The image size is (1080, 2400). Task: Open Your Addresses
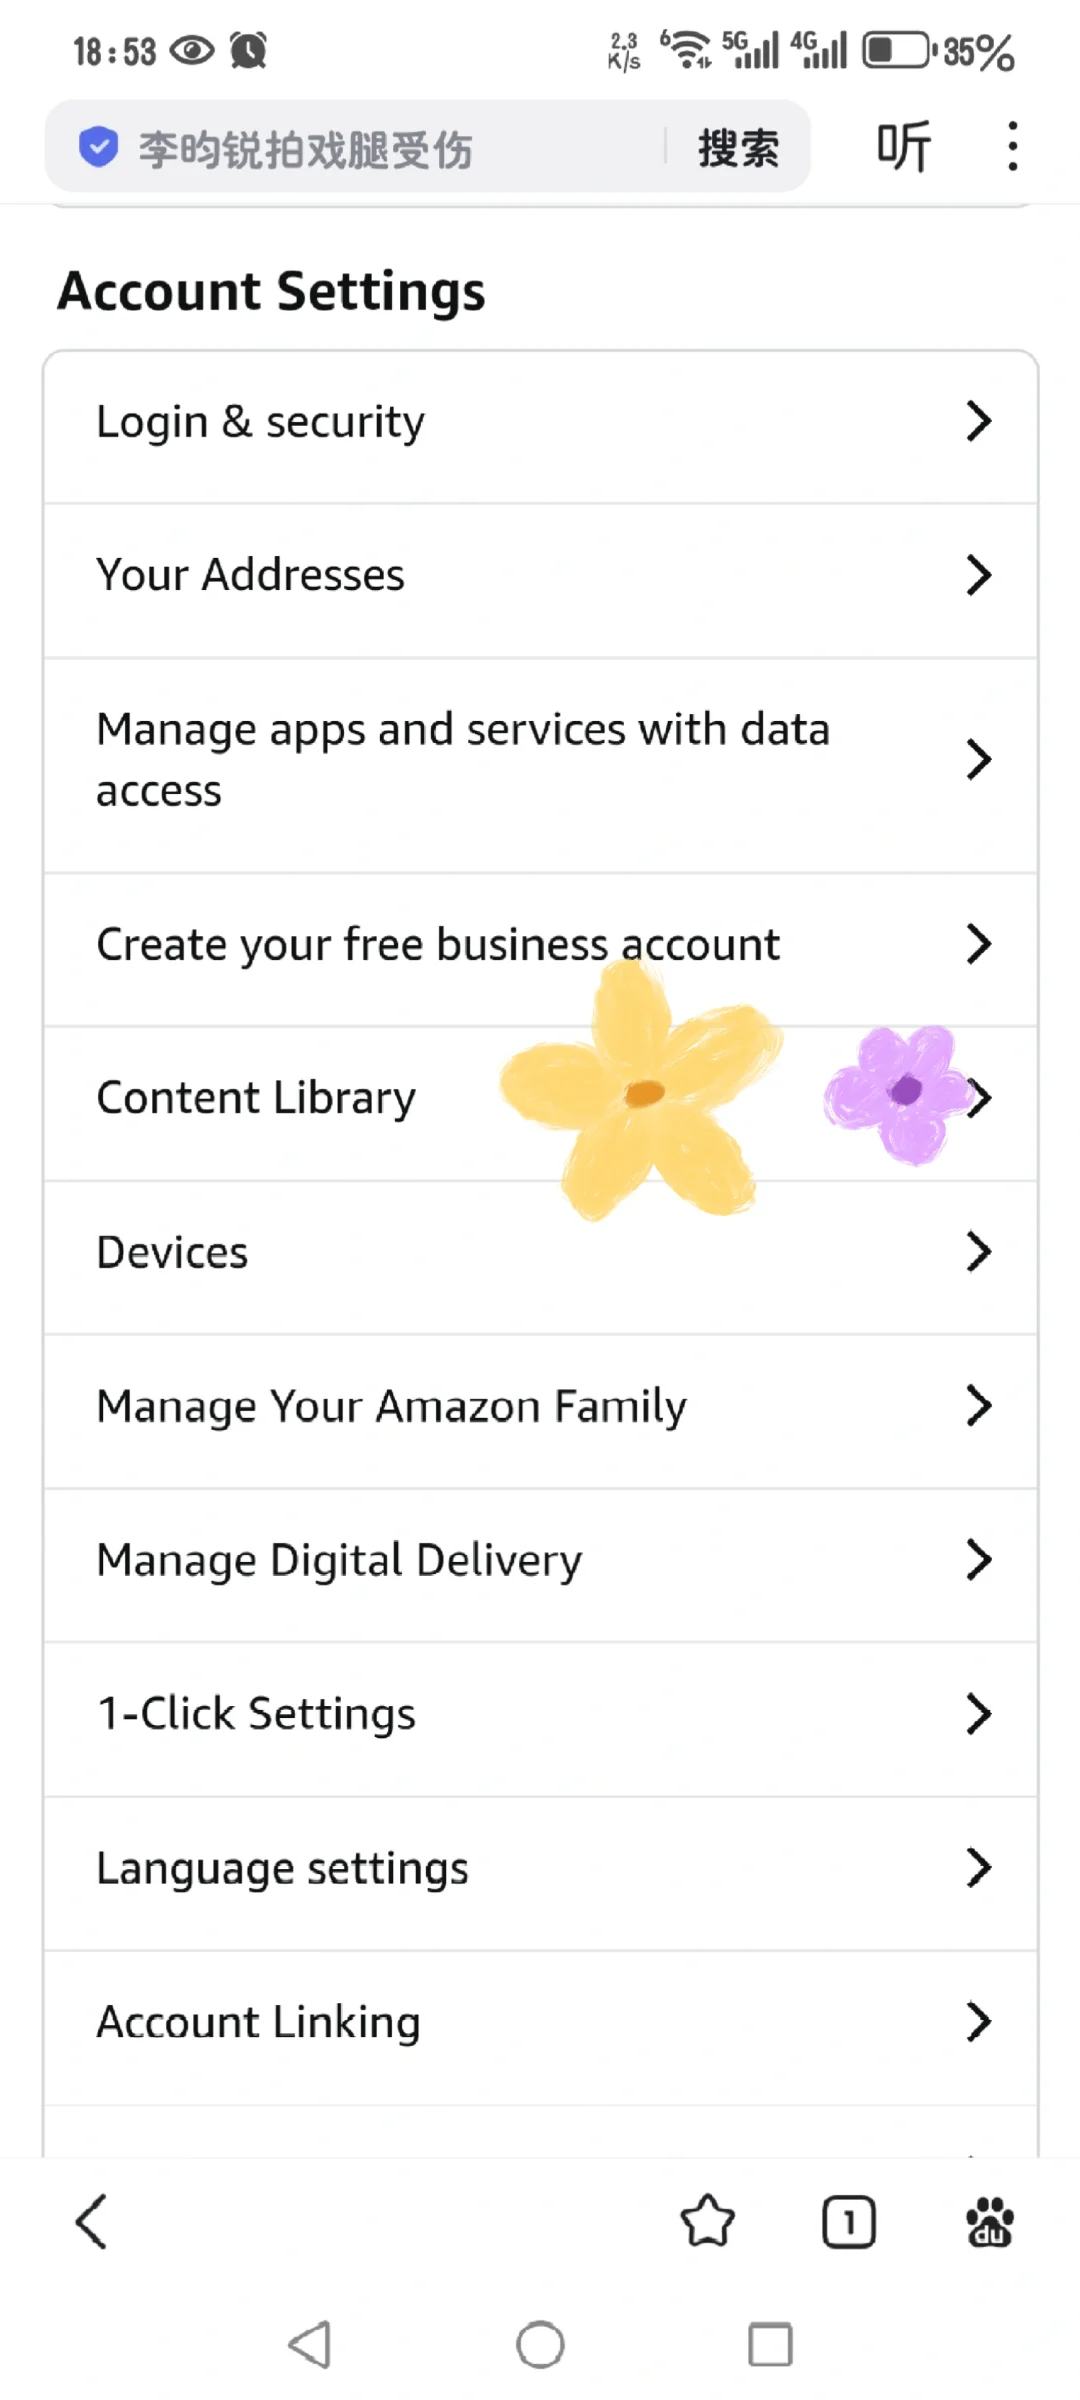[x=250, y=575]
